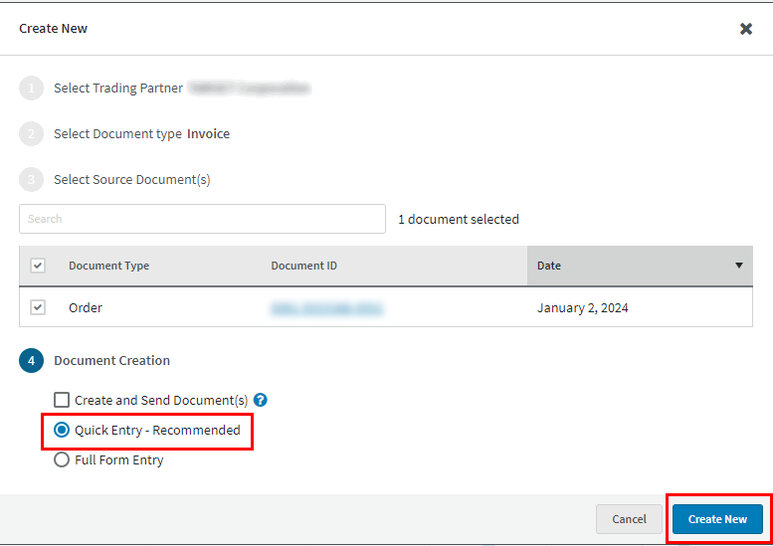Go to step 1 Select Trading Partner

click(x=32, y=88)
